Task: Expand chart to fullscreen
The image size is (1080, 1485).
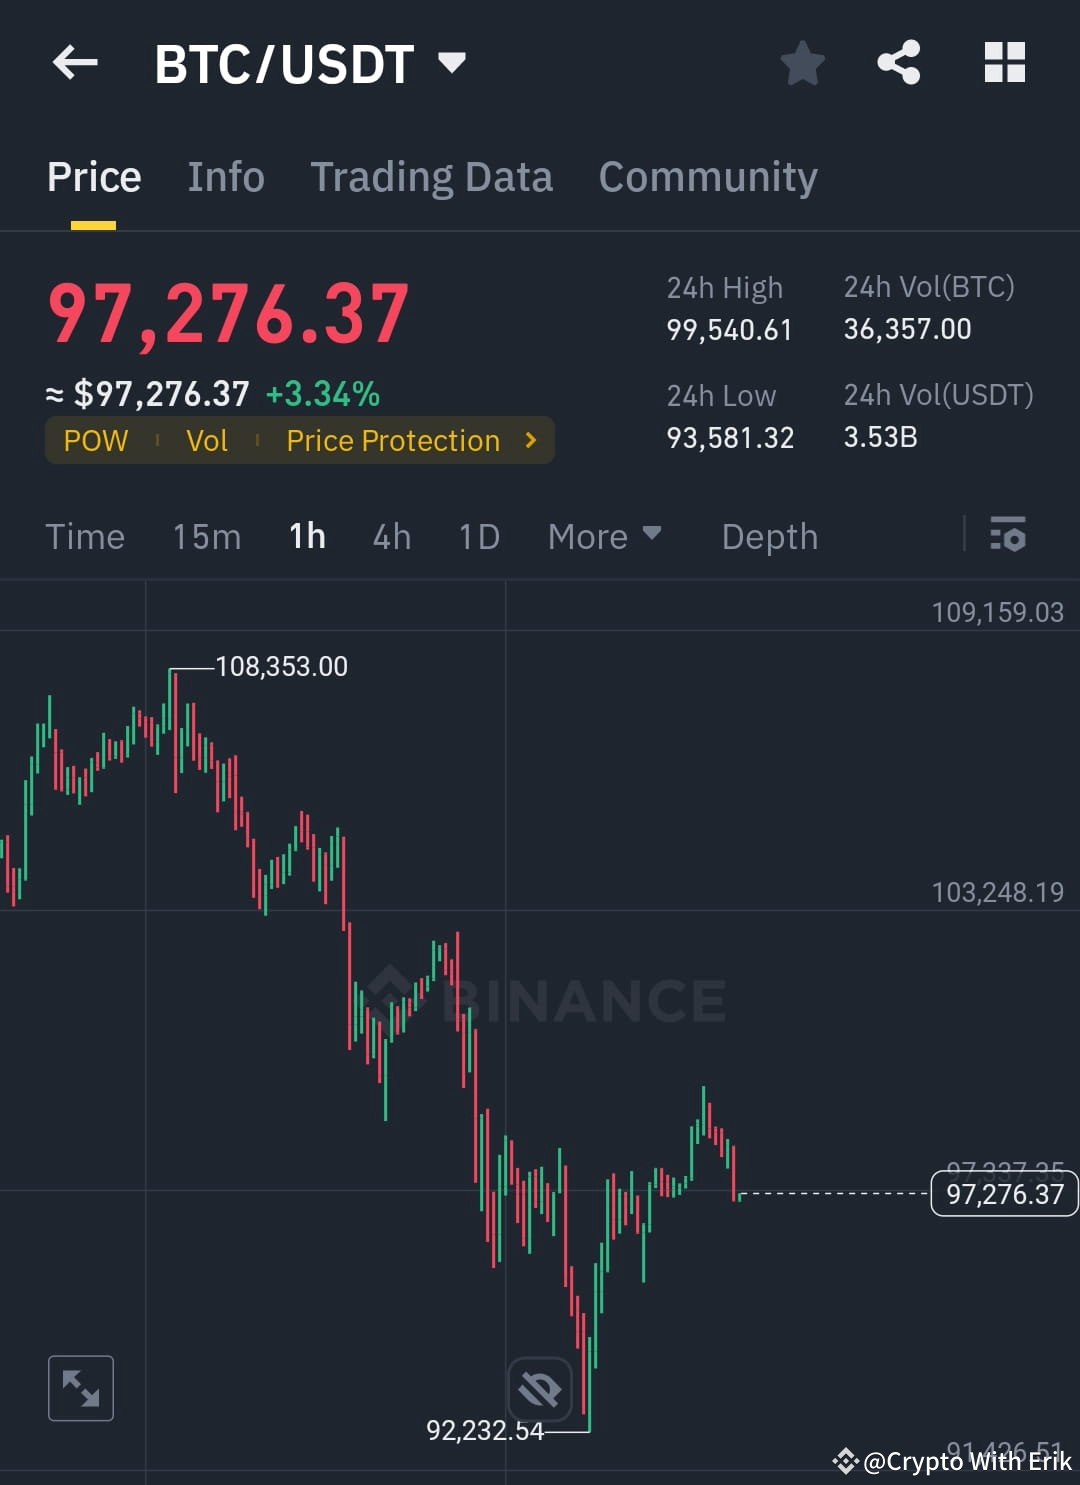Action: click(80, 1388)
